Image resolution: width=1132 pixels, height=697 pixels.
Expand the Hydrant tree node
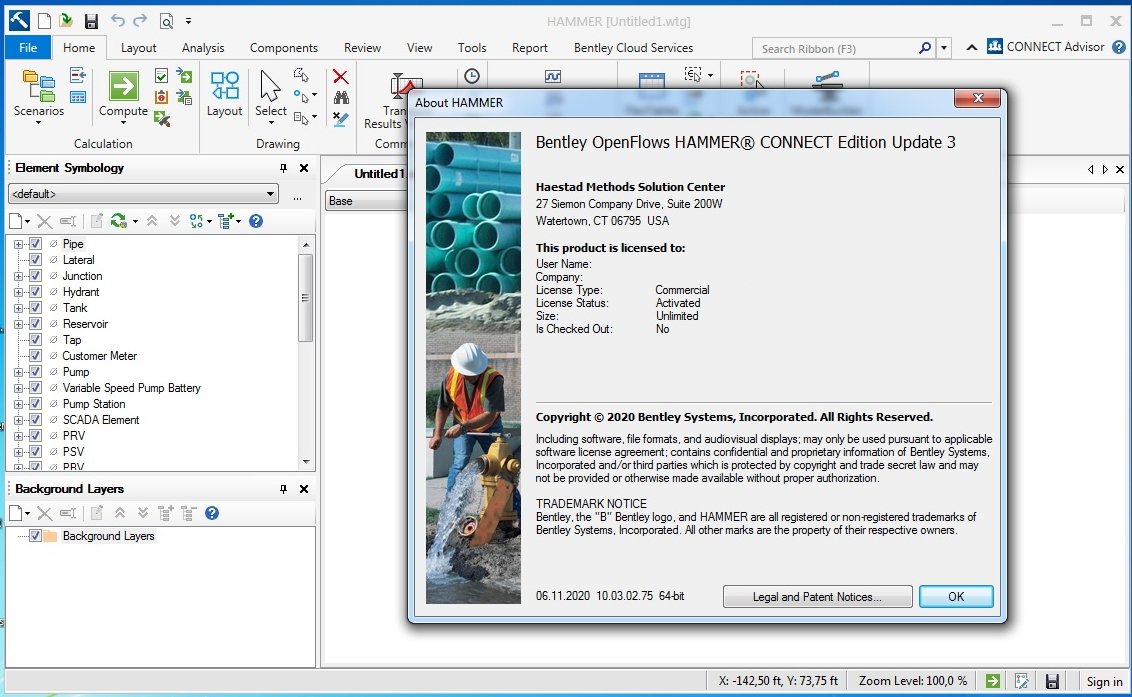coord(18,292)
